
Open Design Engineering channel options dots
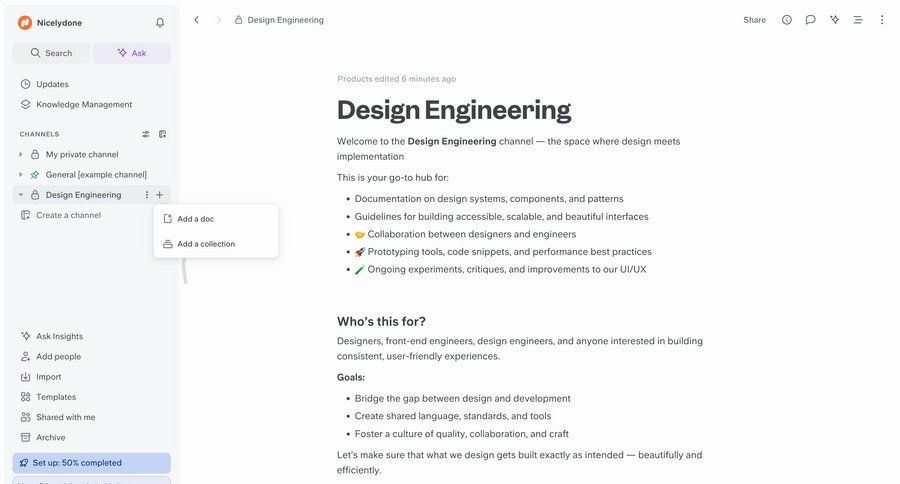(147, 195)
